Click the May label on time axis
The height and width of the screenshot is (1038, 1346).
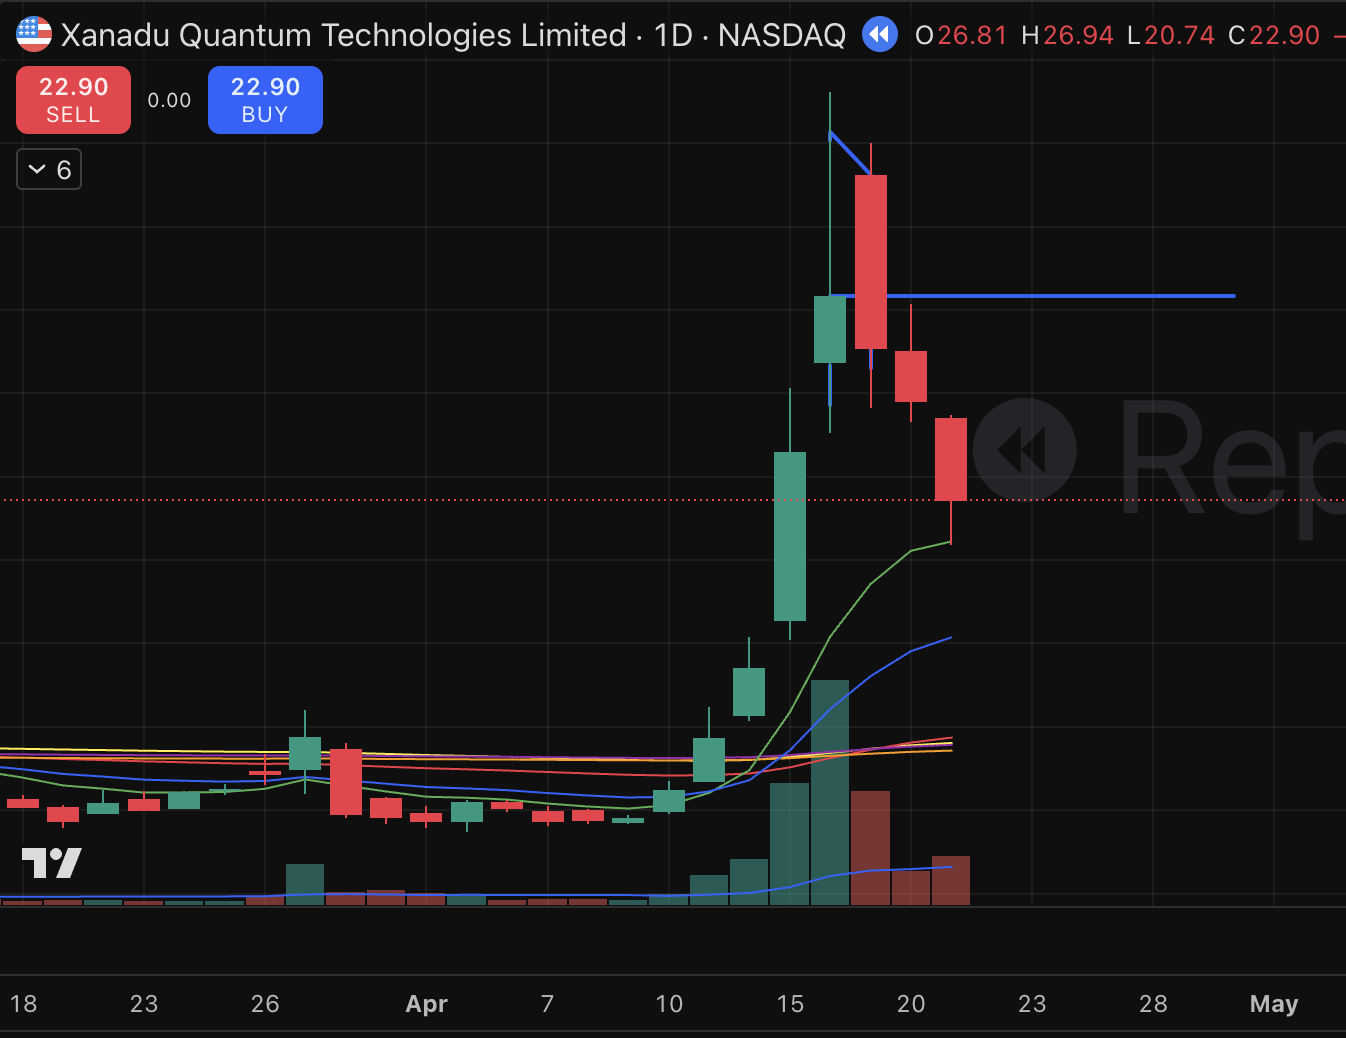coord(1274,1004)
